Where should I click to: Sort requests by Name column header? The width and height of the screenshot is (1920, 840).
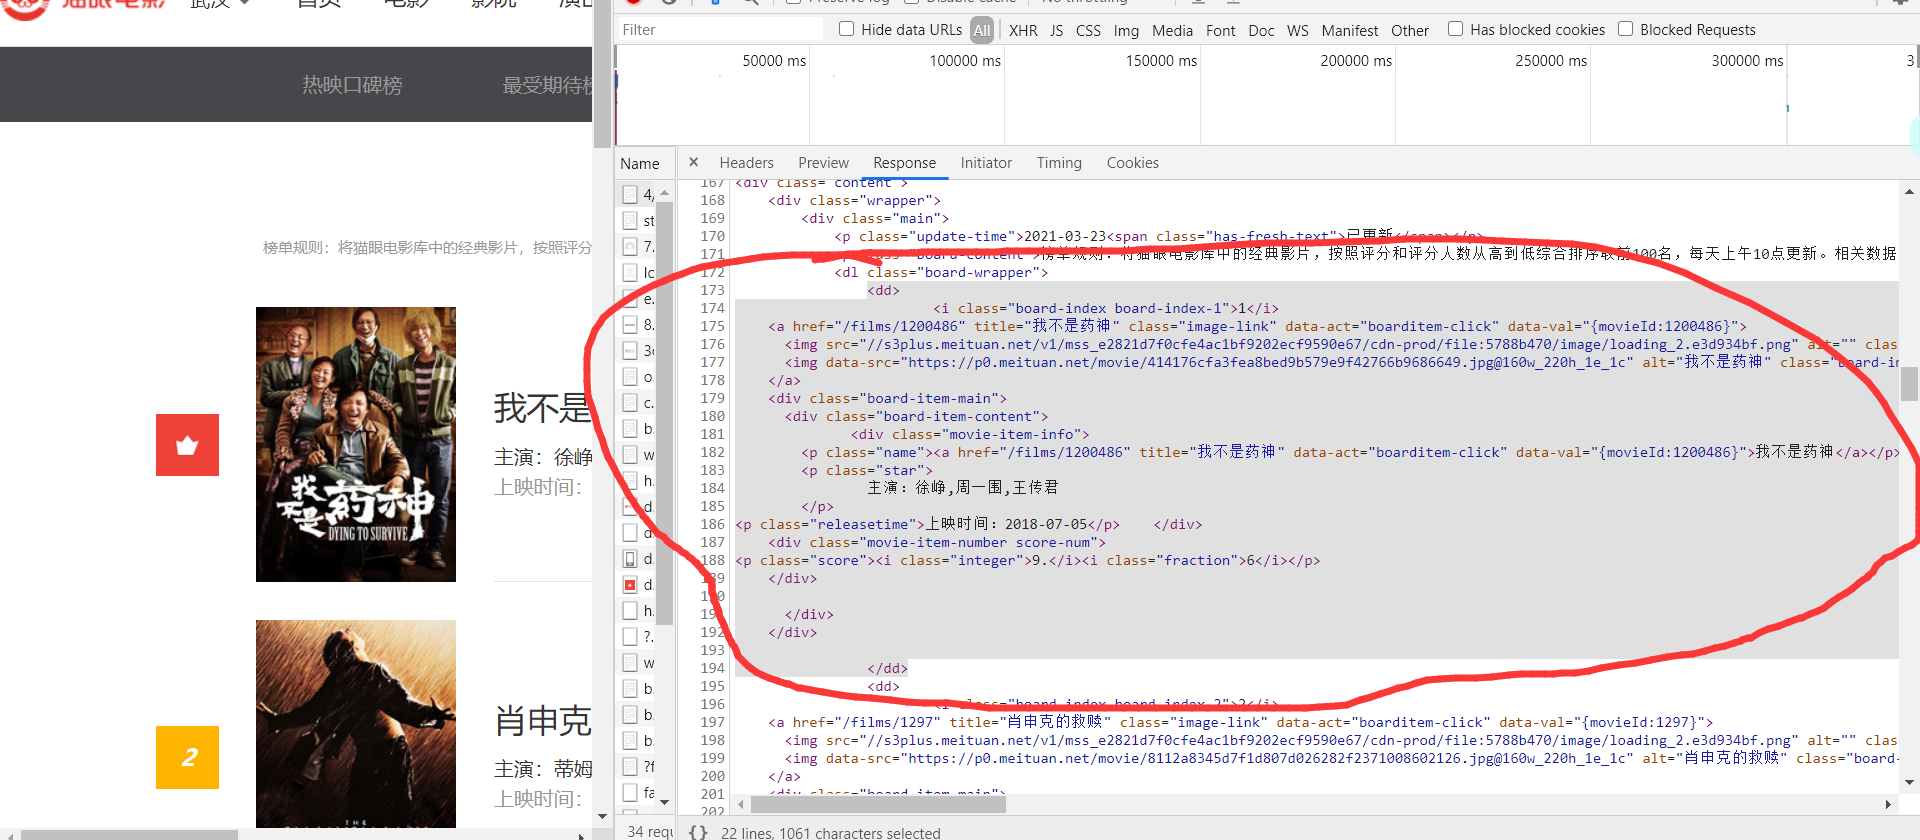pos(639,163)
